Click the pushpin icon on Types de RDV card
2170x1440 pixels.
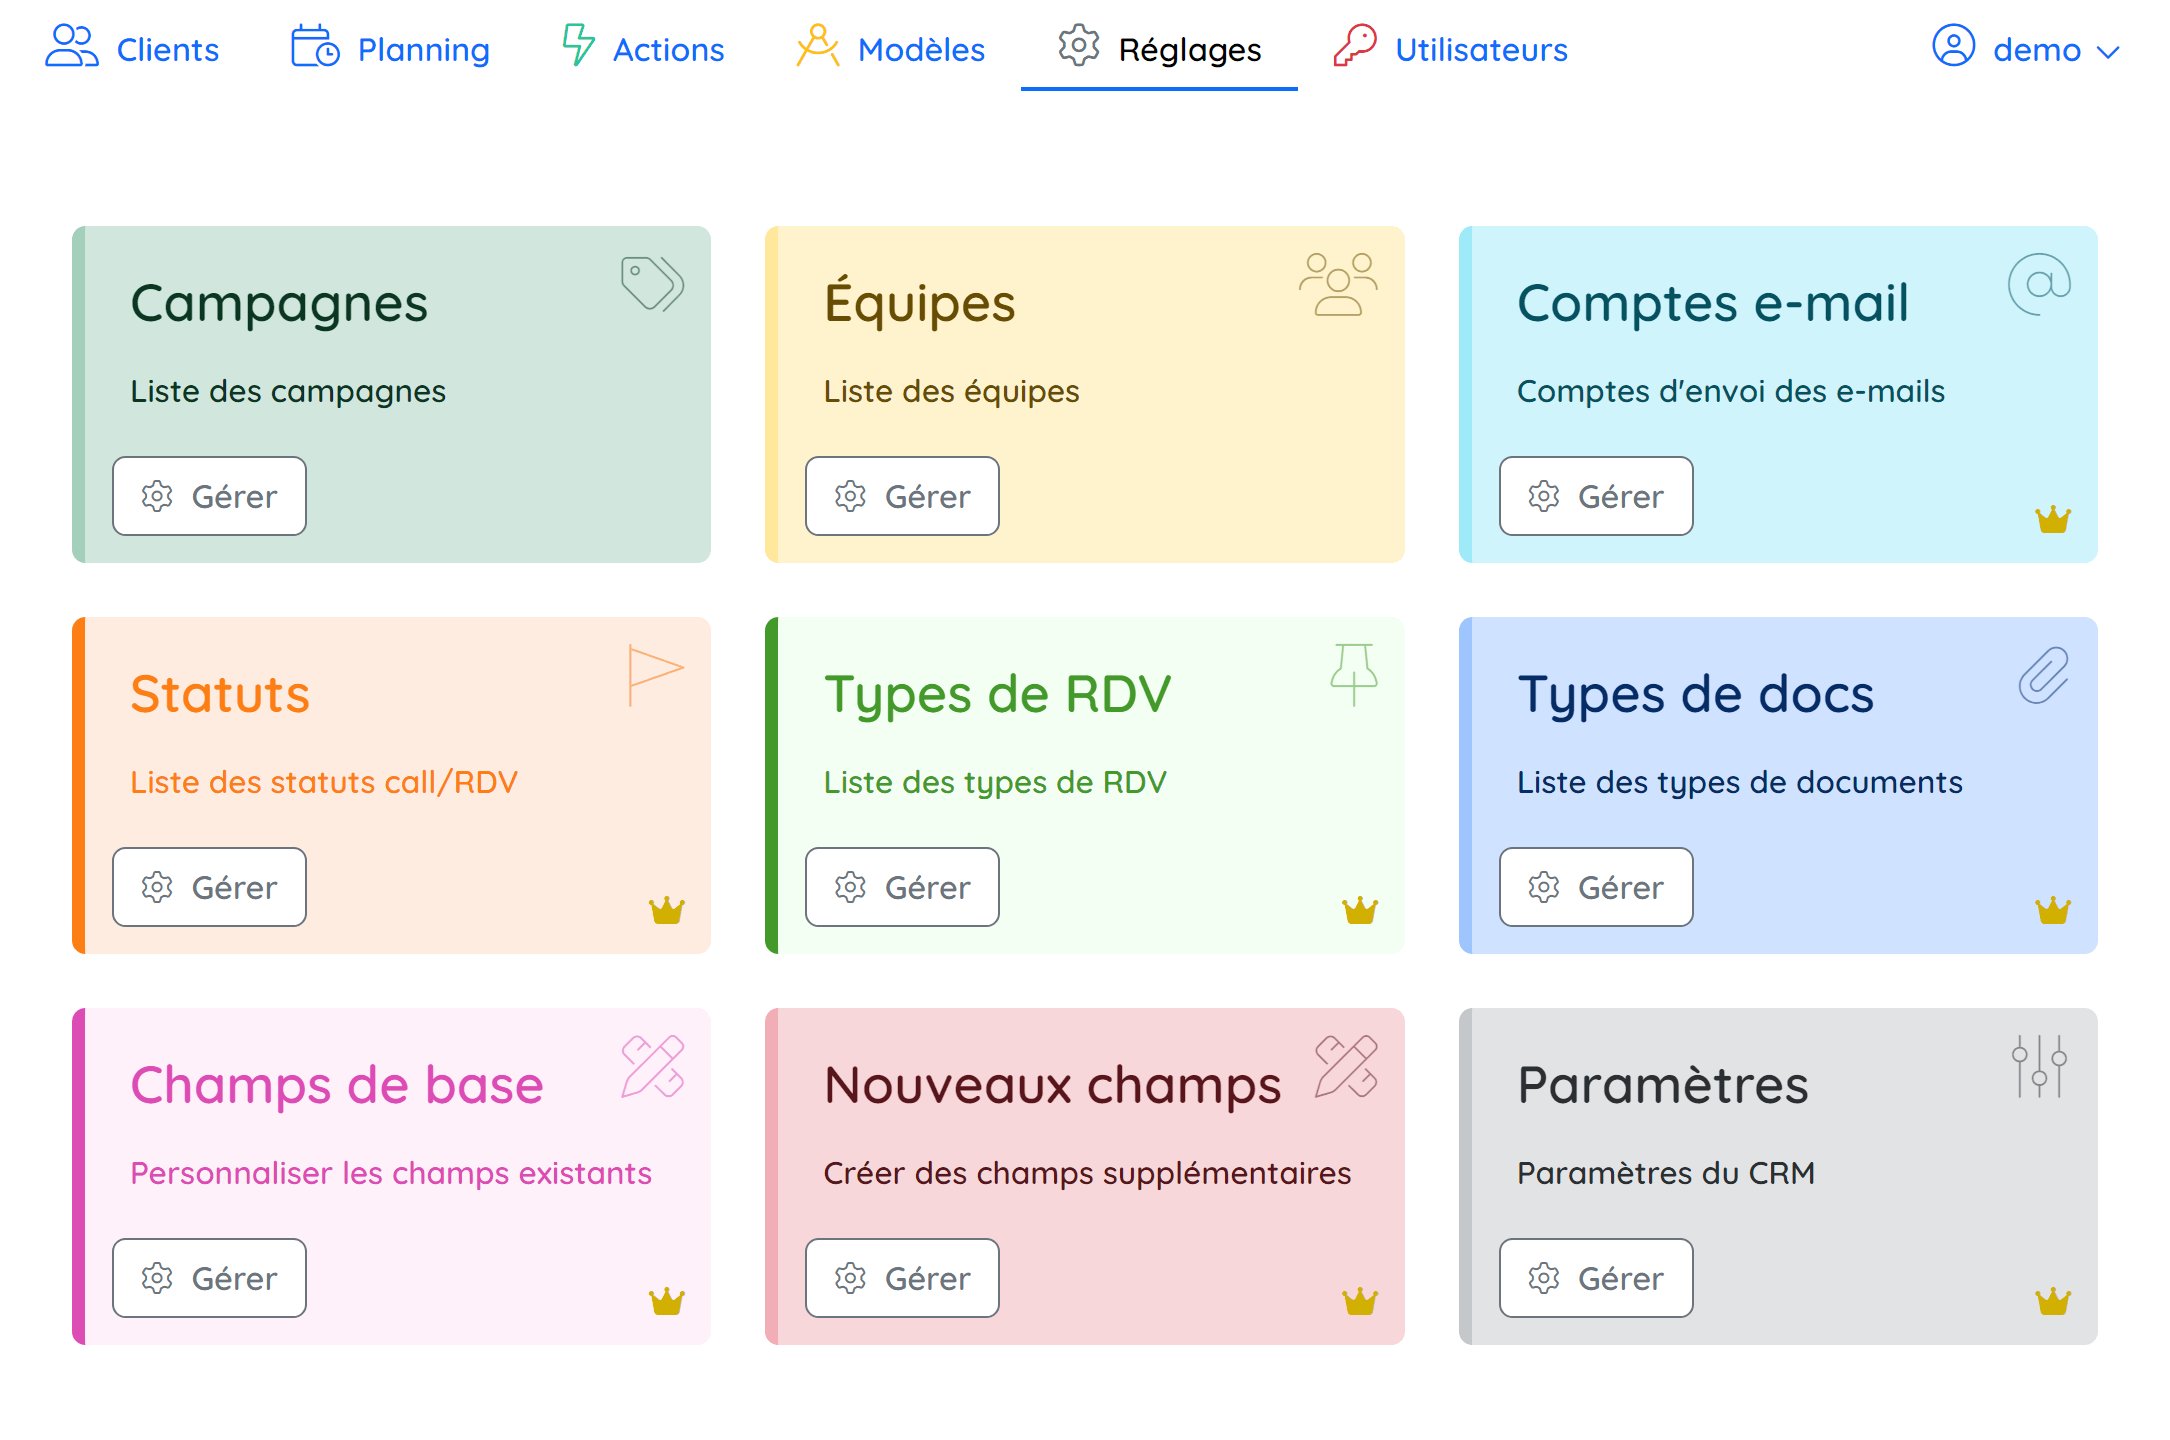[x=1353, y=674]
